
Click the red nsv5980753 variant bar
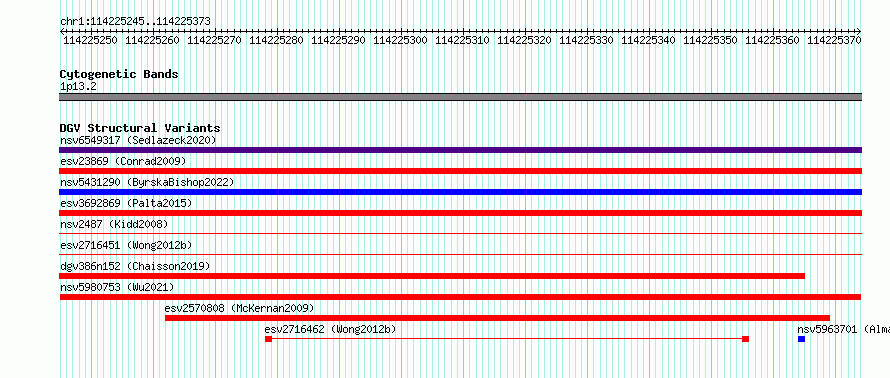(460, 297)
